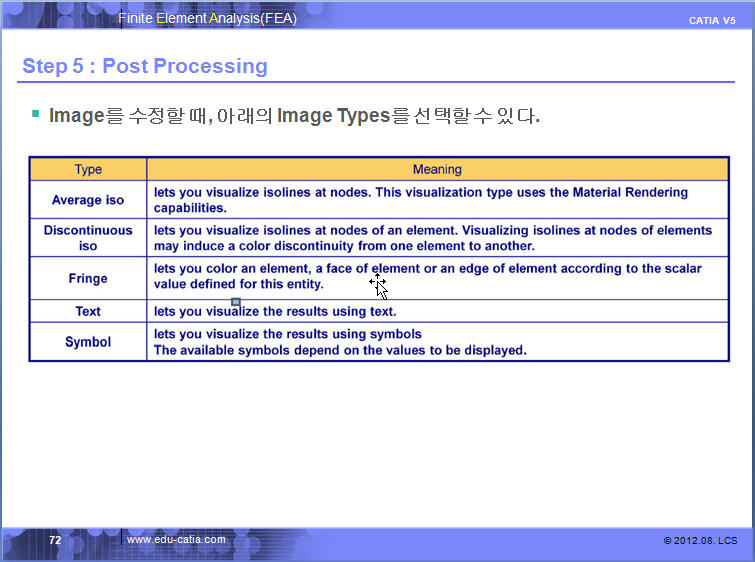Click the 'Step 5 : Post Processing' heading
Image resolution: width=755 pixels, height=562 pixels.
145,67
